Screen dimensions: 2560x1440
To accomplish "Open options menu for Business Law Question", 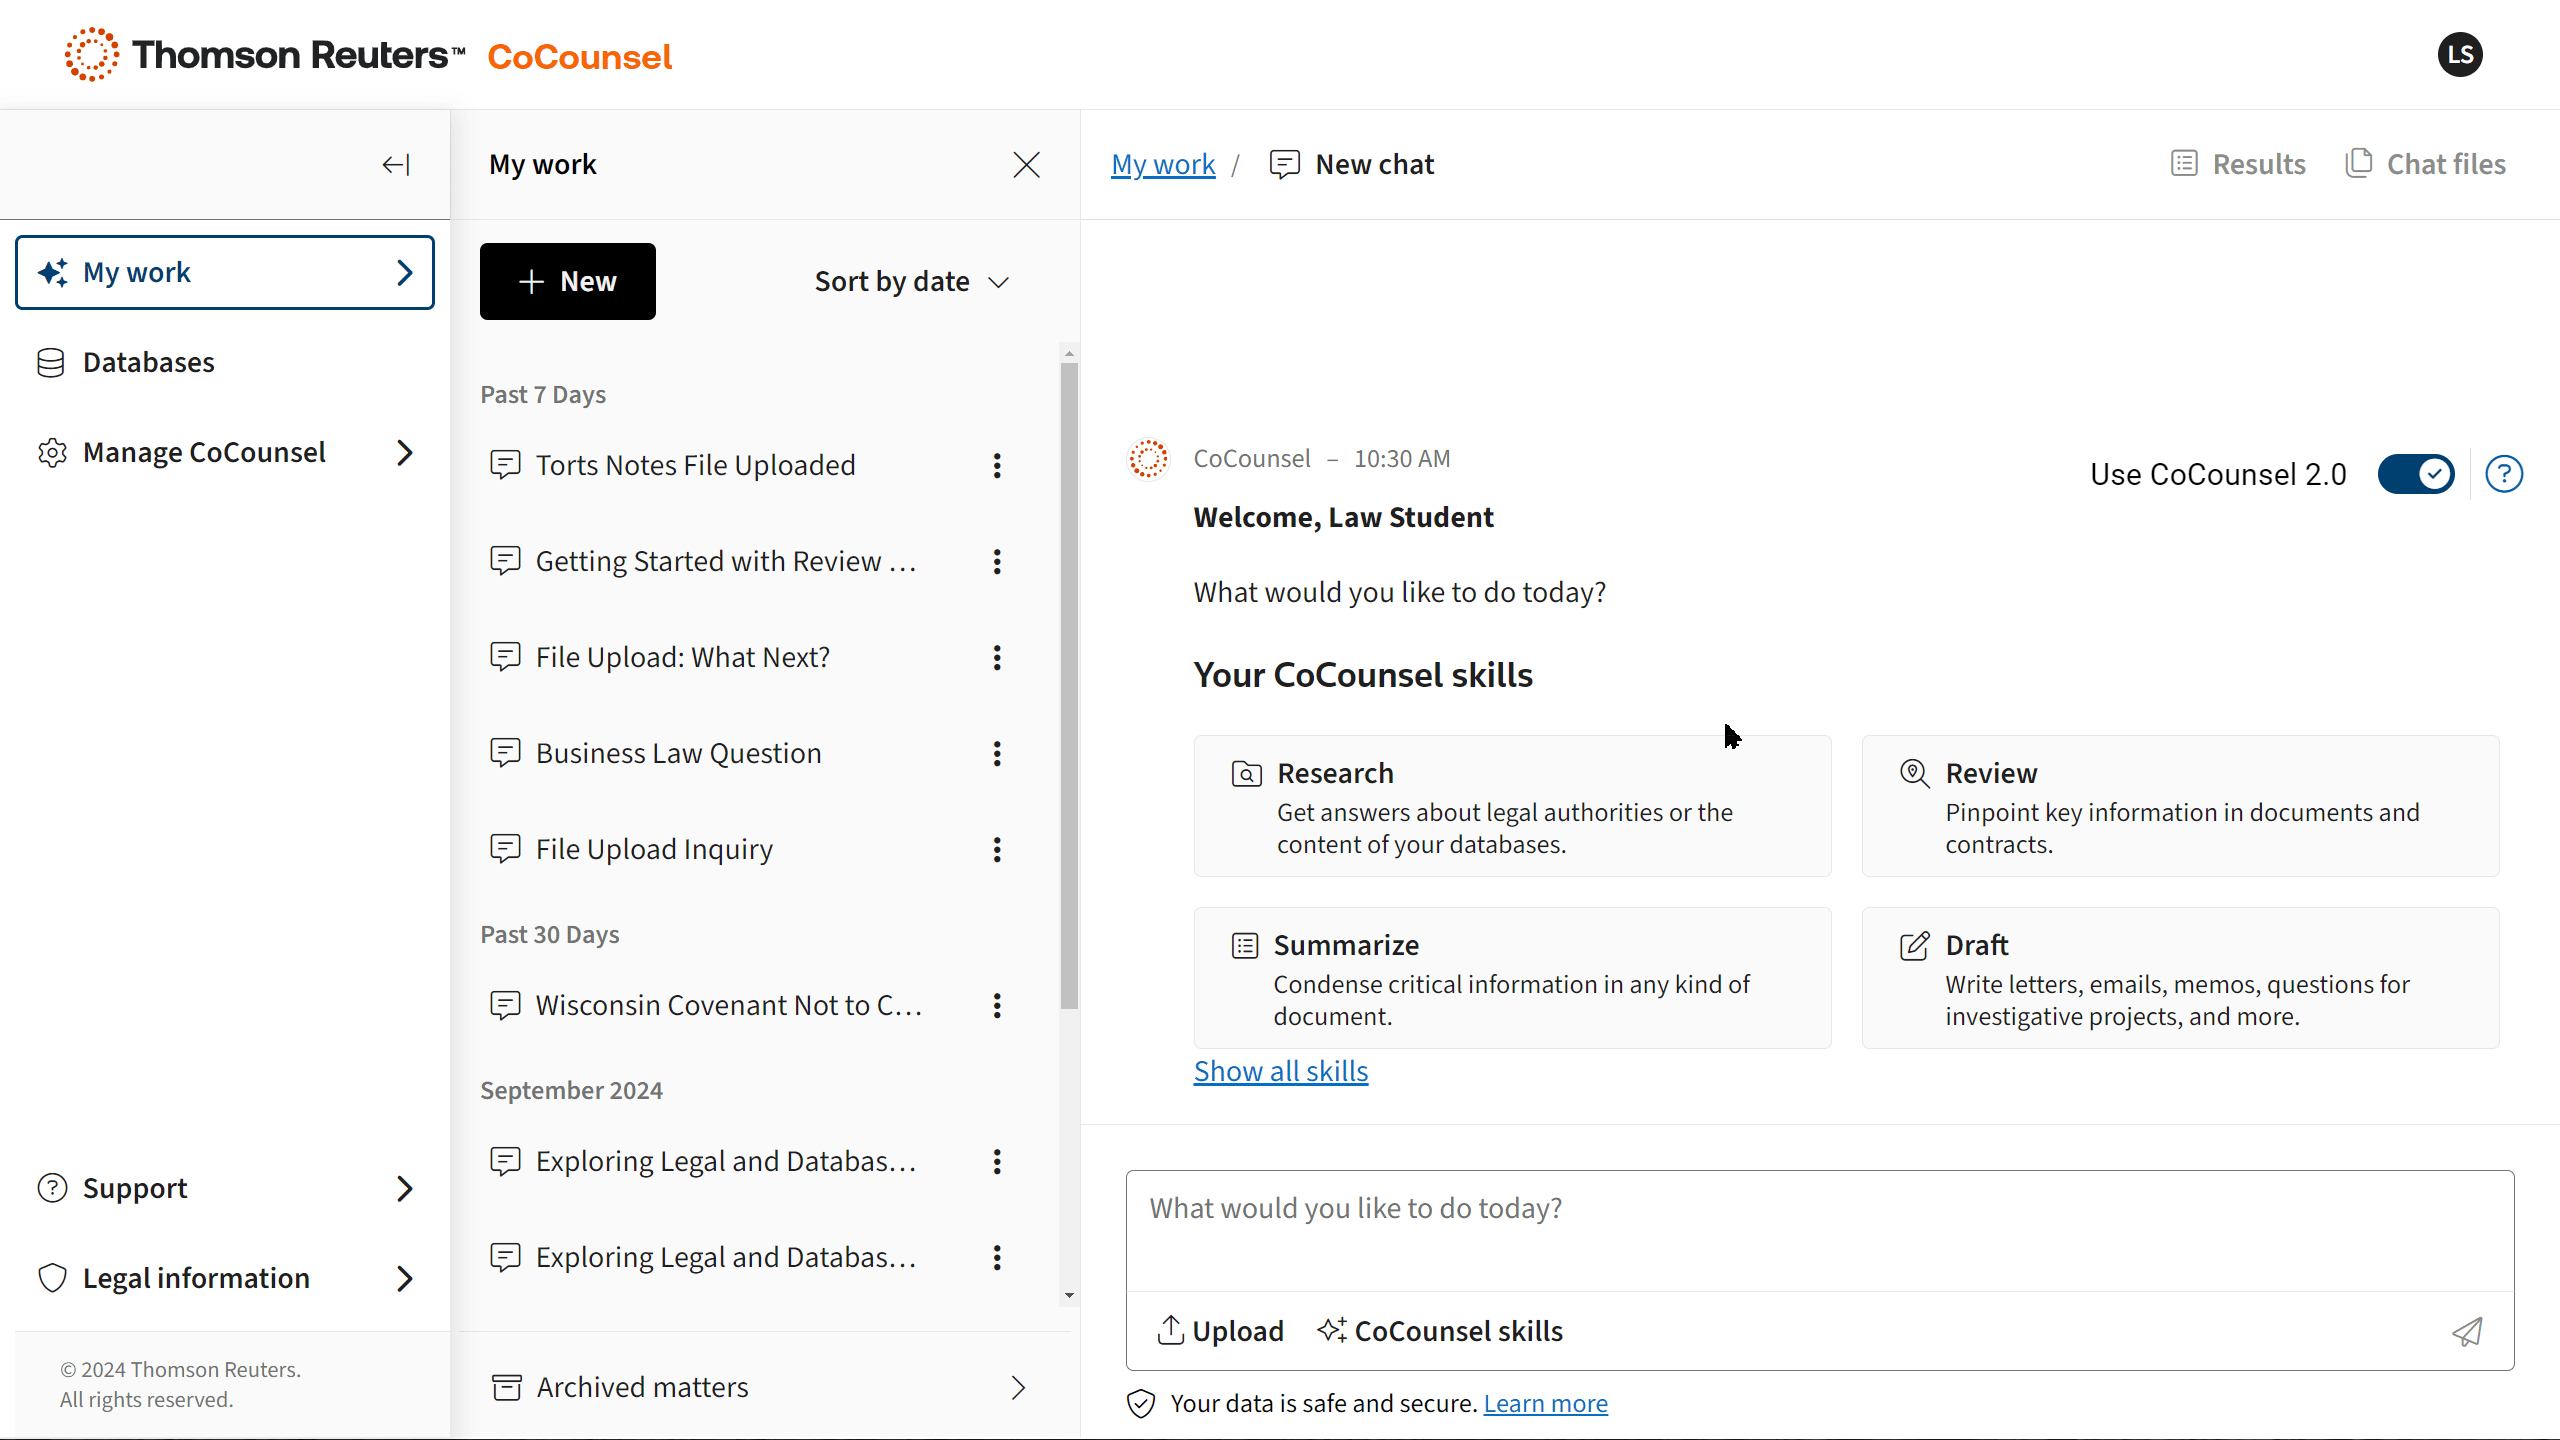I will pyautogui.click(x=997, y=753).
